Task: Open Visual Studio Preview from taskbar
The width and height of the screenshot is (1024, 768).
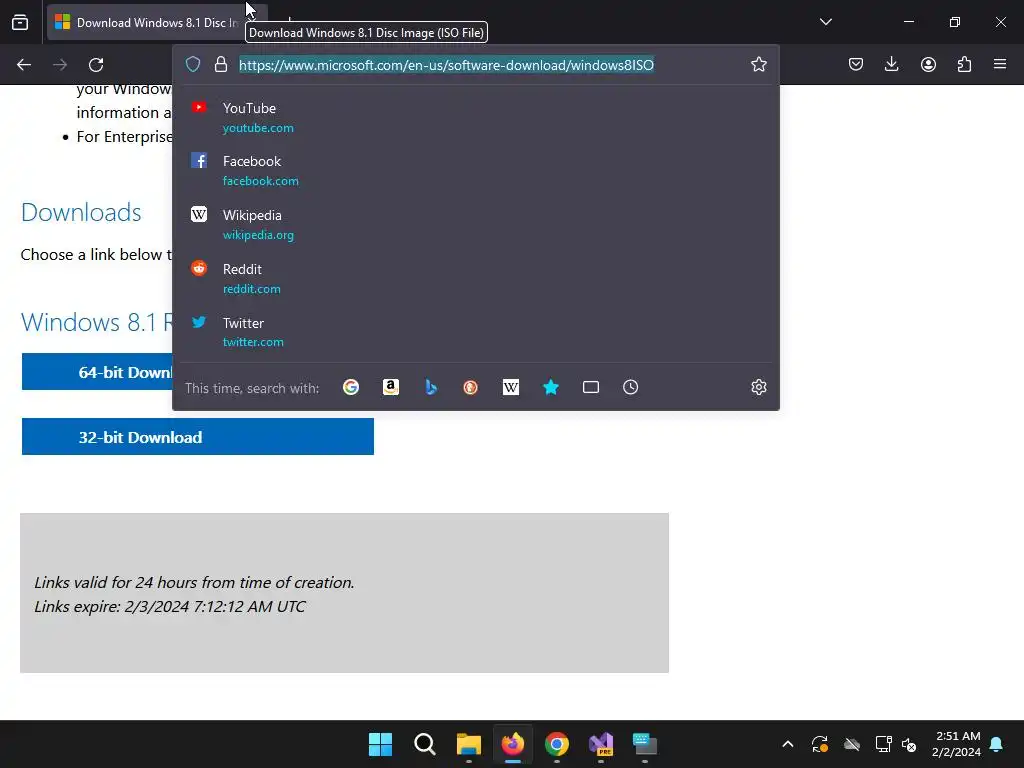Action: click(601, 744)
